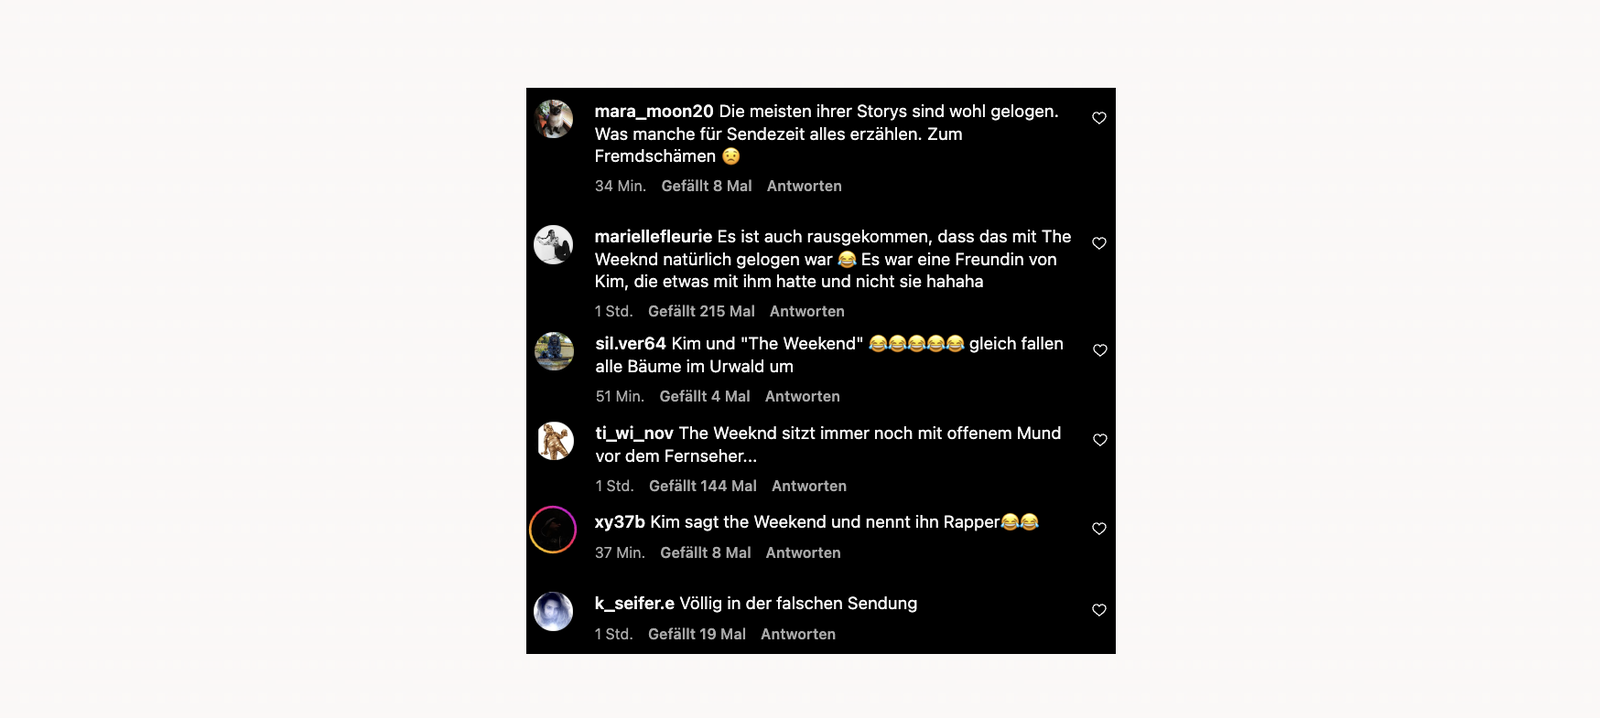Like mariellefleurie's comment with the heart icon
The image size is (1600, 718).
point(1099,243)
